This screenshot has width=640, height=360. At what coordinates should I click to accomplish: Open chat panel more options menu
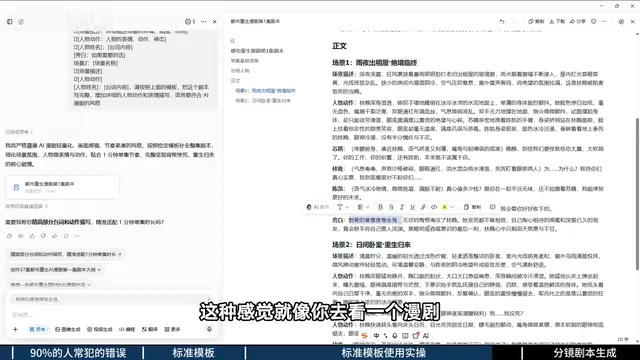click(204, 22)
